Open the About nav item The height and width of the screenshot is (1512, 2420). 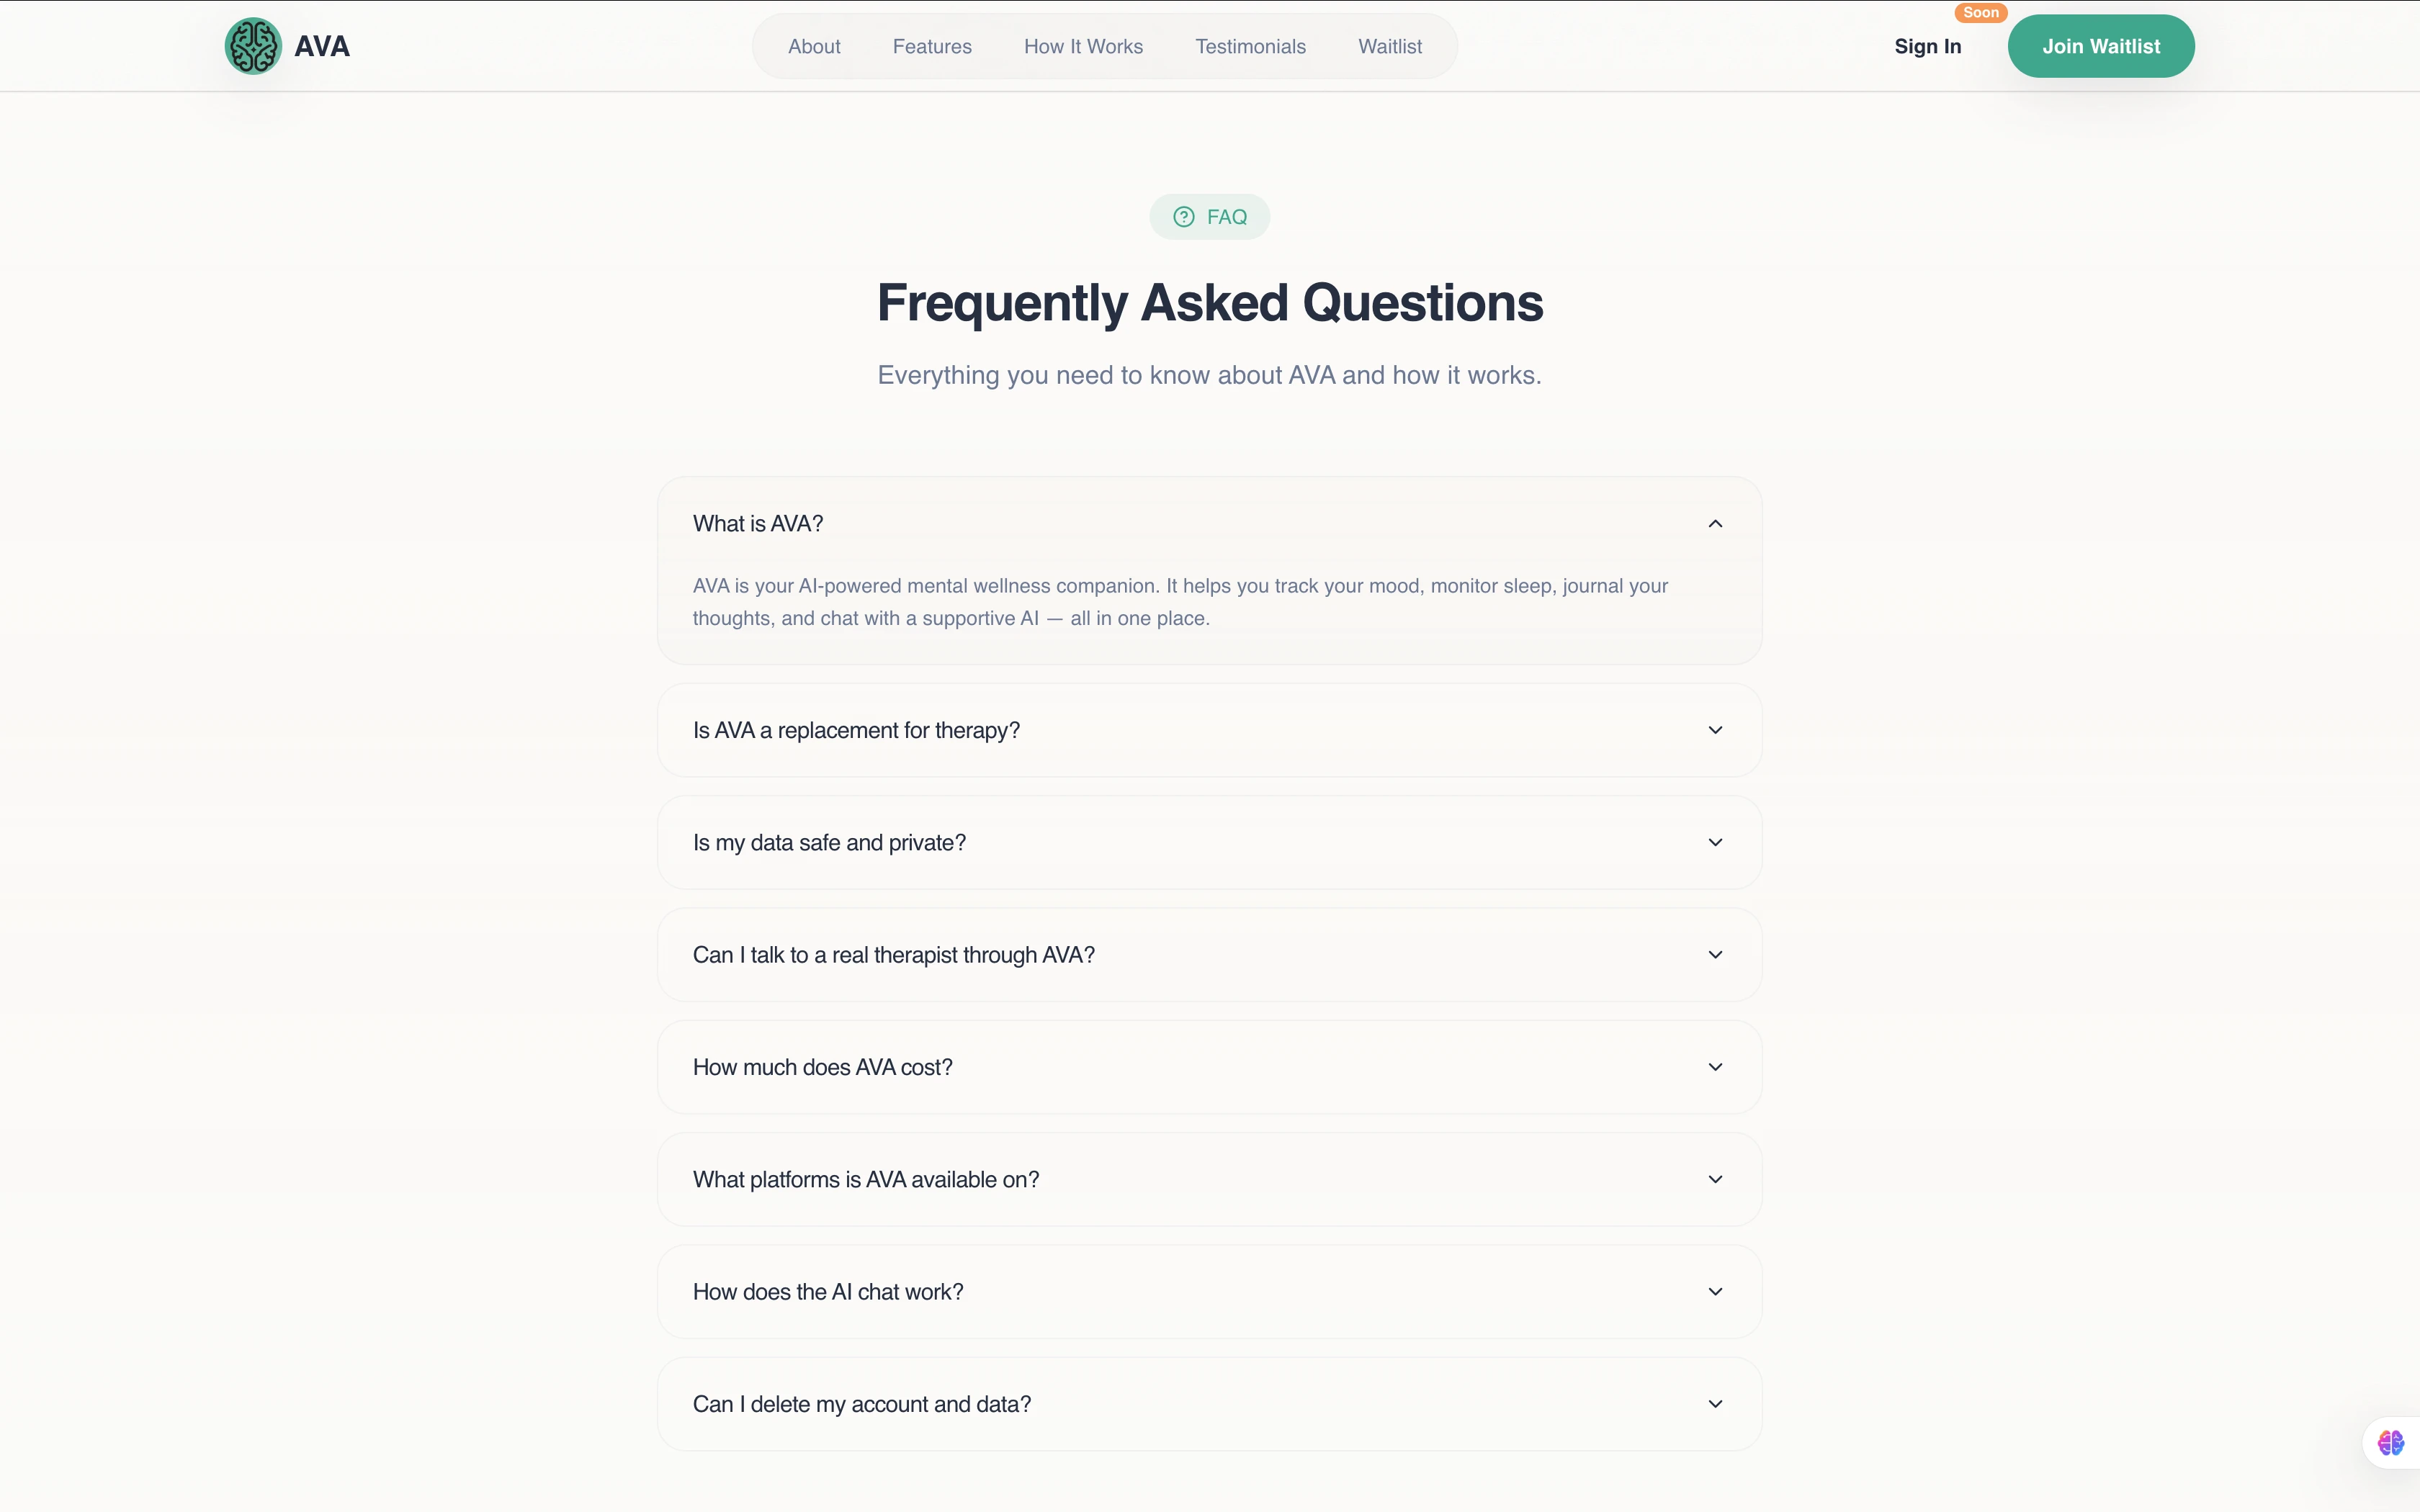point(814,47)
